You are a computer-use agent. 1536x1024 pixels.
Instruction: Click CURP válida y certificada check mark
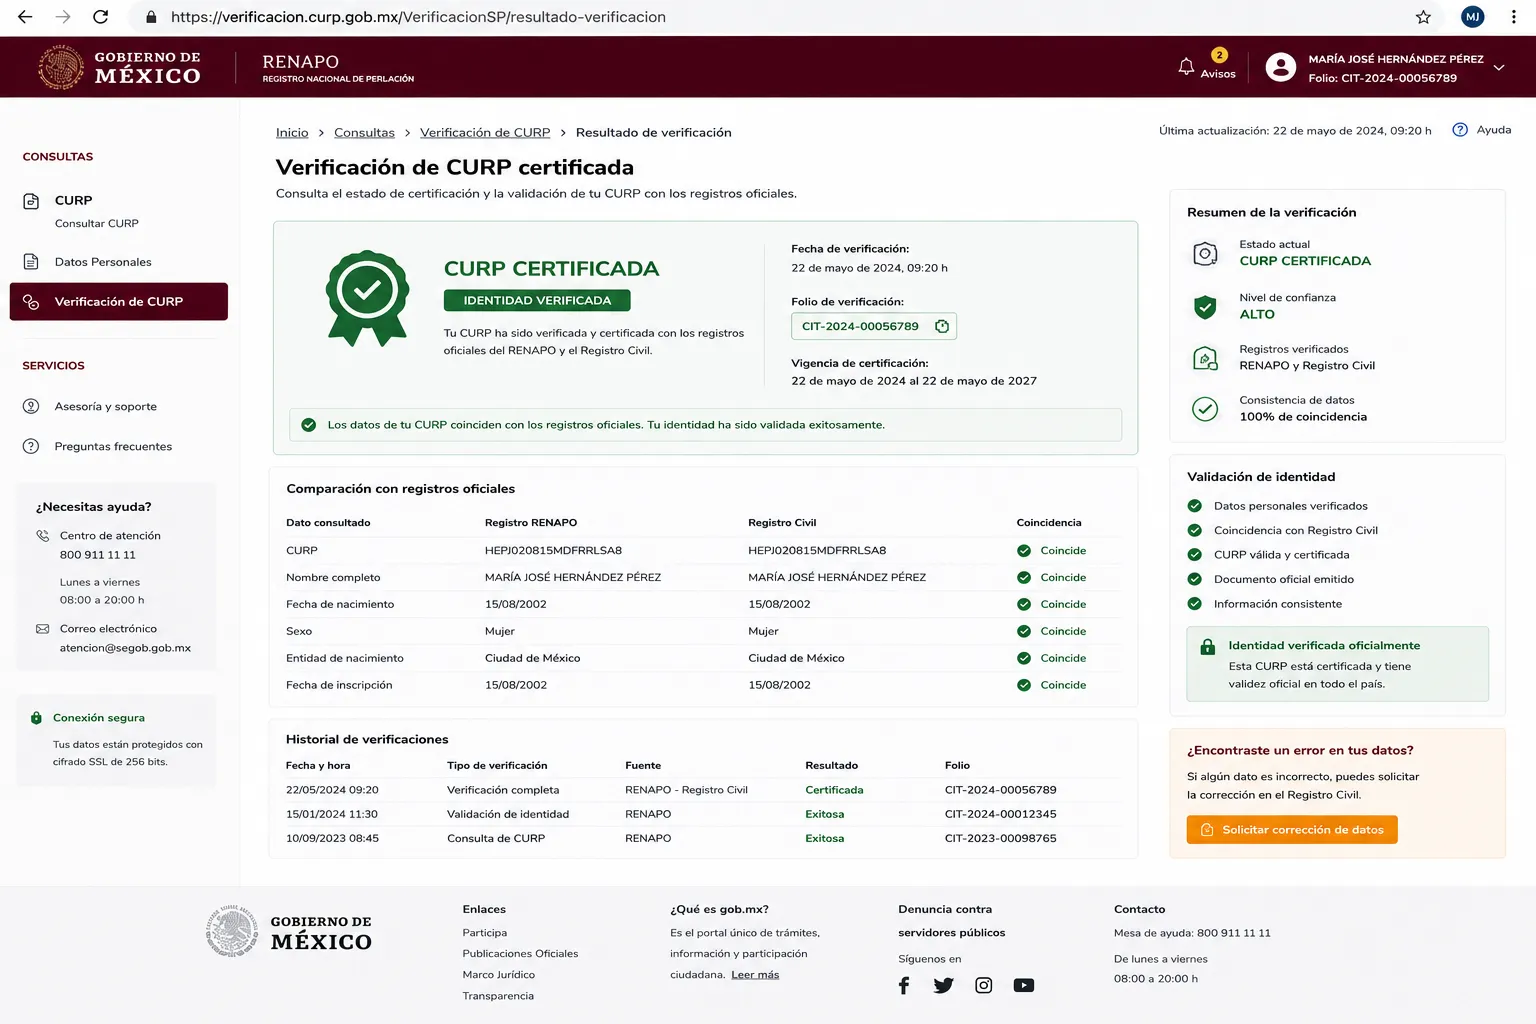pos(1194,555)
